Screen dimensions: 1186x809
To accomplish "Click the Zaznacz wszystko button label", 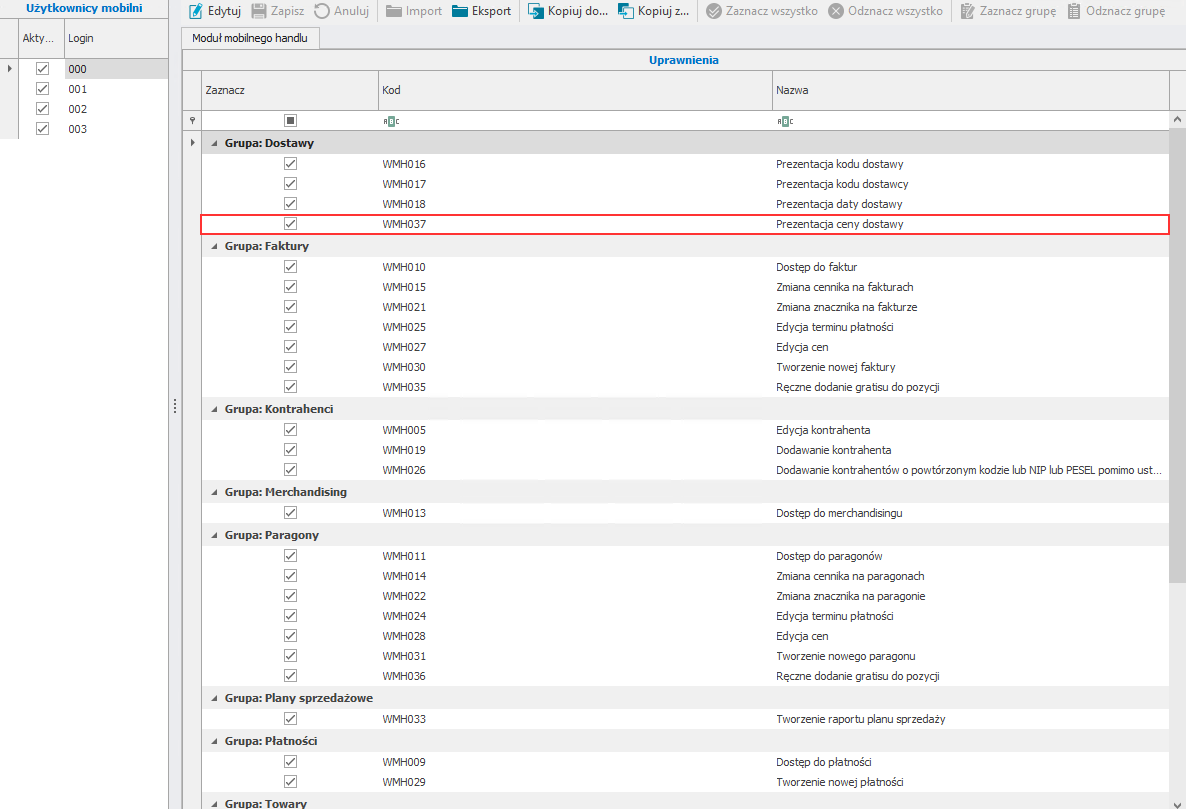I will click(x=772, y=11).
